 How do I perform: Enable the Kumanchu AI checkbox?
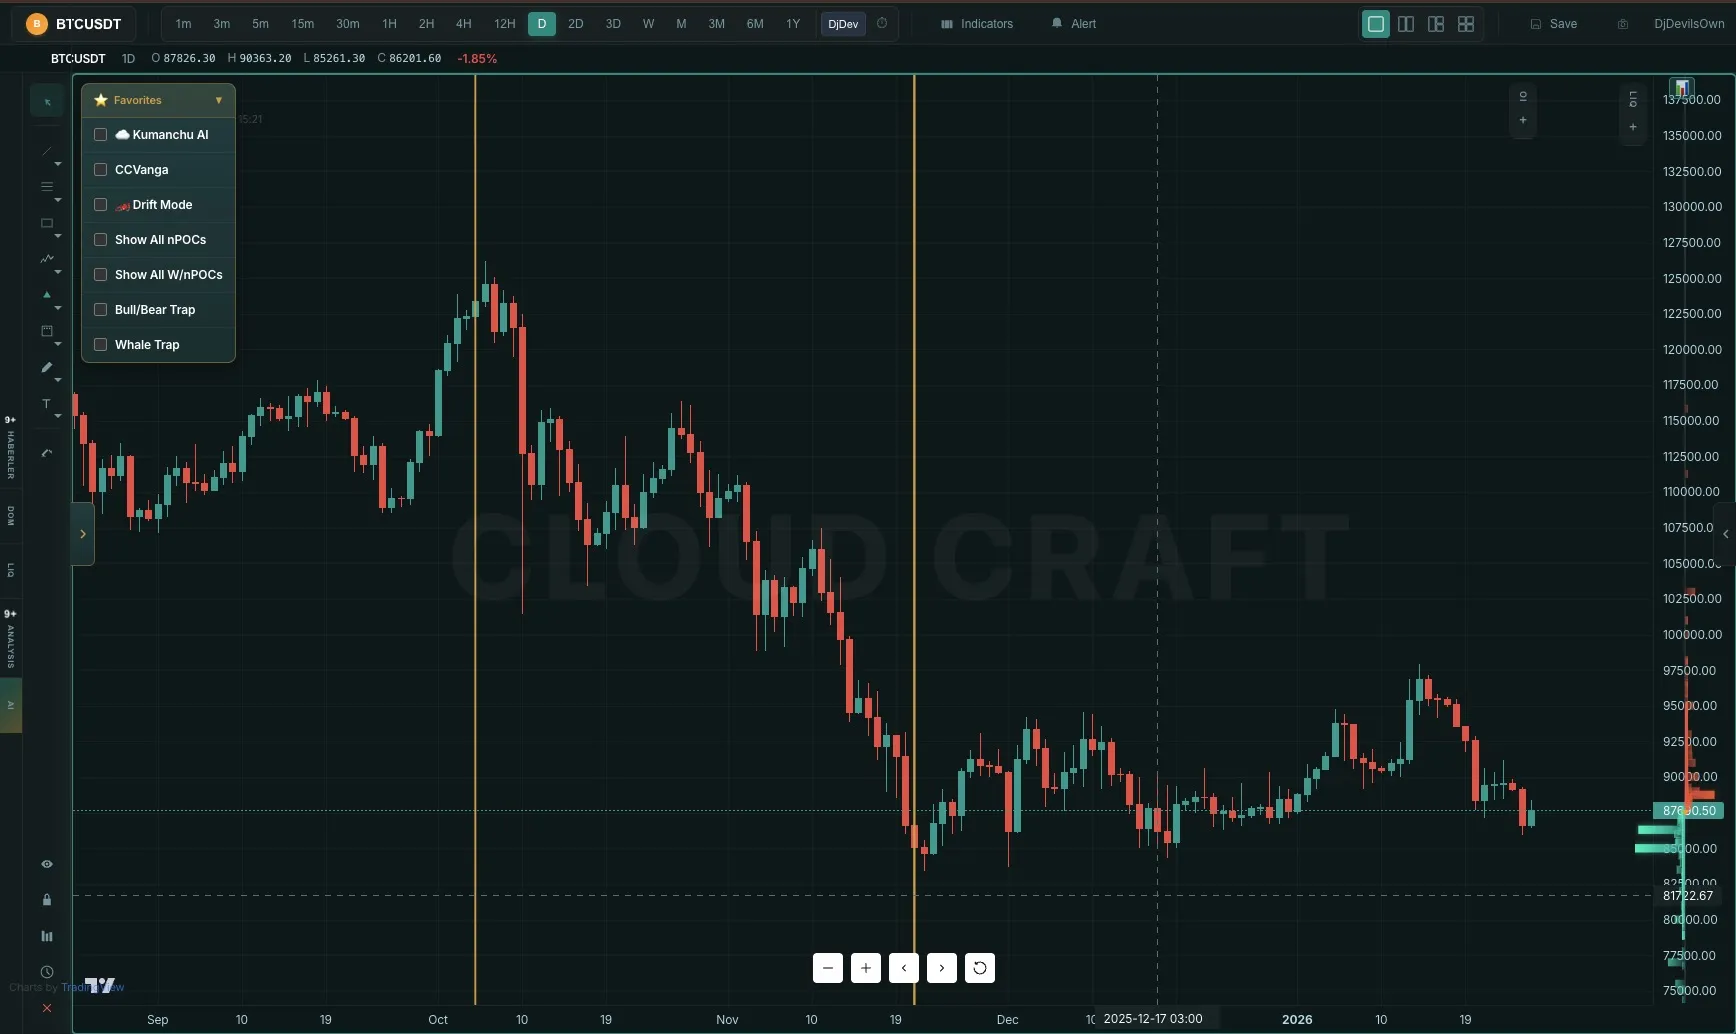tap(100, 135)
